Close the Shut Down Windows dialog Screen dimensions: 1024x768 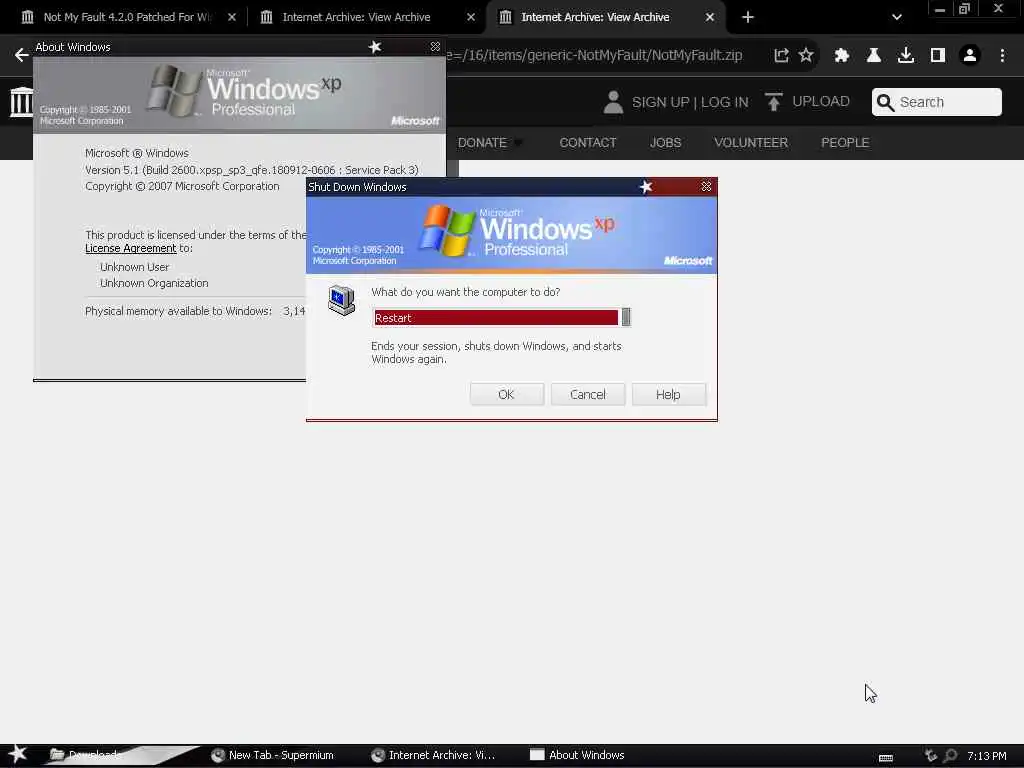tap(706, 187)
